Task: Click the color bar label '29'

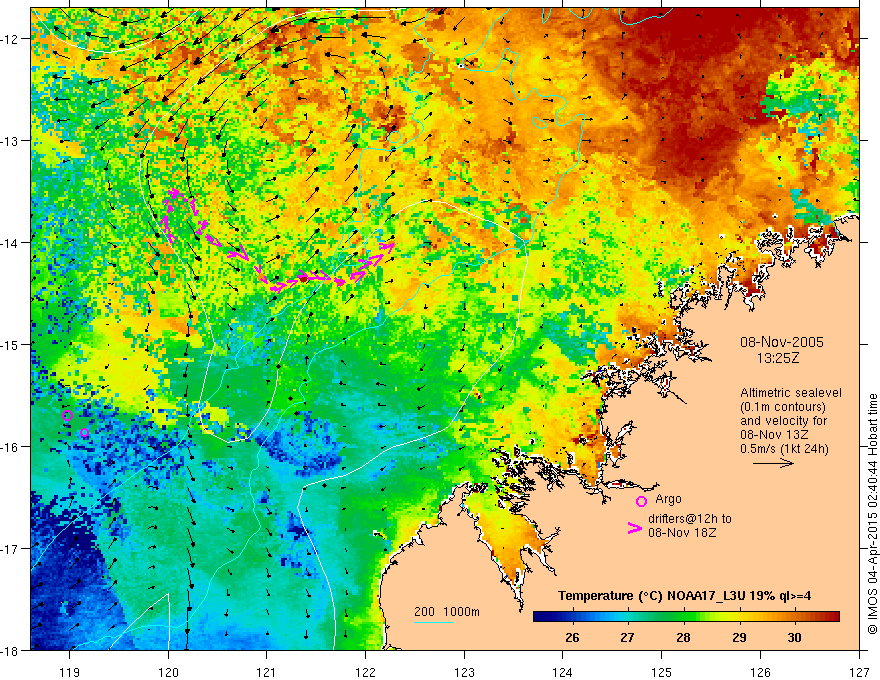Action: click(x=739, y=637)
